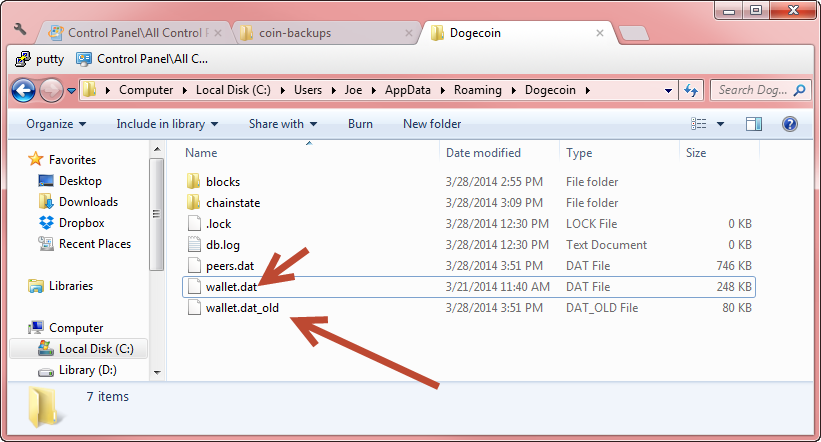
Task: Click AppData in the address breadcrumb
Action: tap(407, 90)
